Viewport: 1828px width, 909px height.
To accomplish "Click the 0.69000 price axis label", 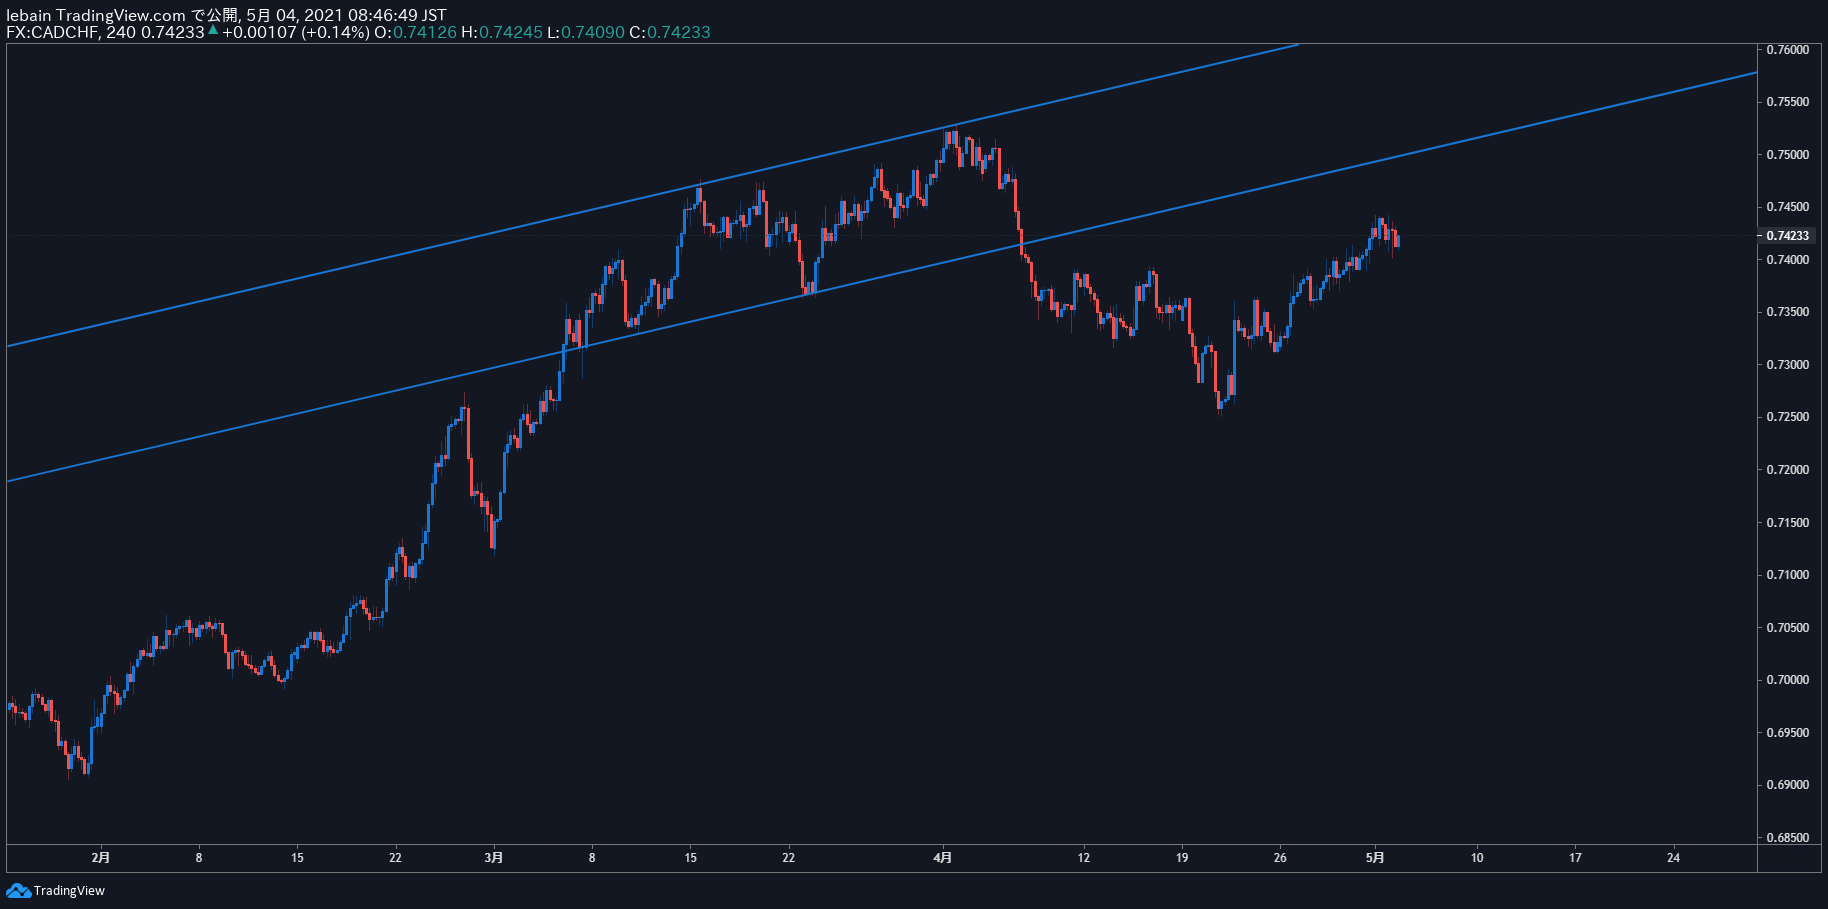I will click(x=1787, y=785).
